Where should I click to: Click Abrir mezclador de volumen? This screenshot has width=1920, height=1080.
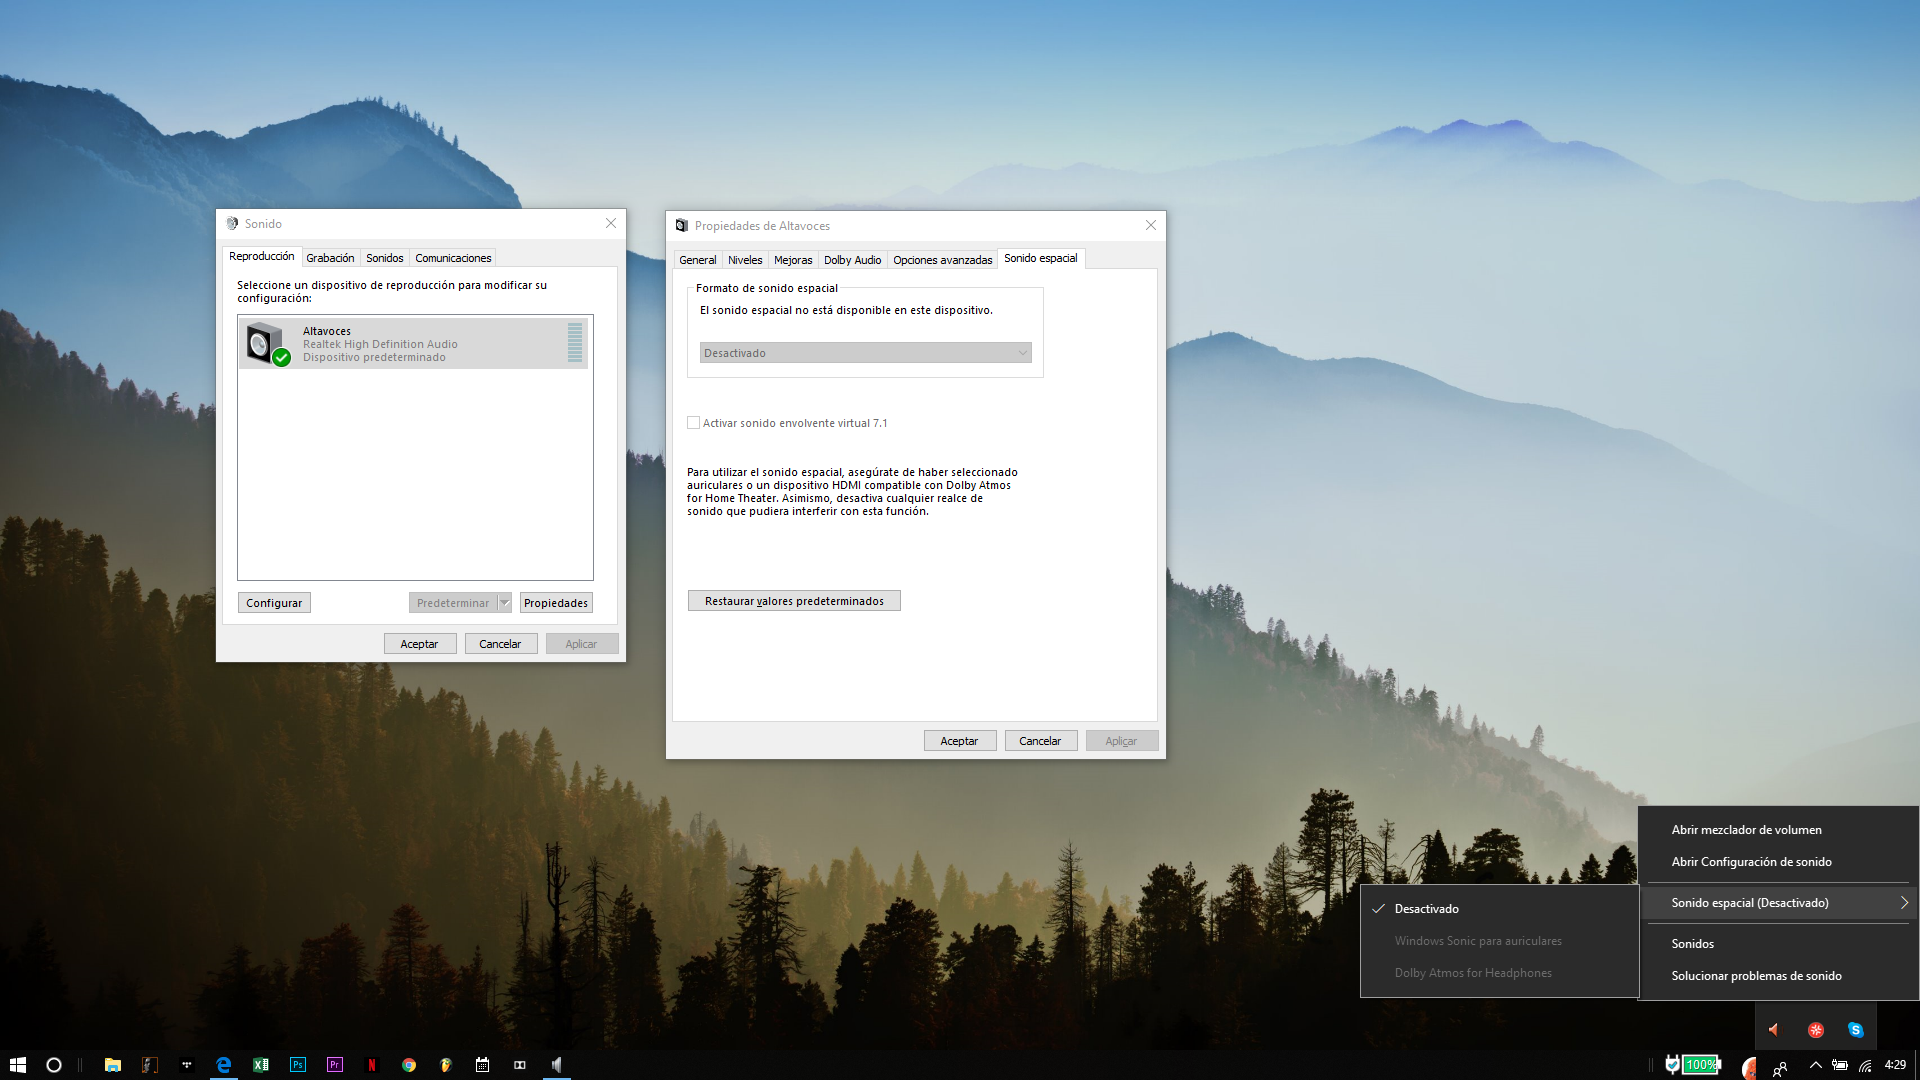point(1746,830)
